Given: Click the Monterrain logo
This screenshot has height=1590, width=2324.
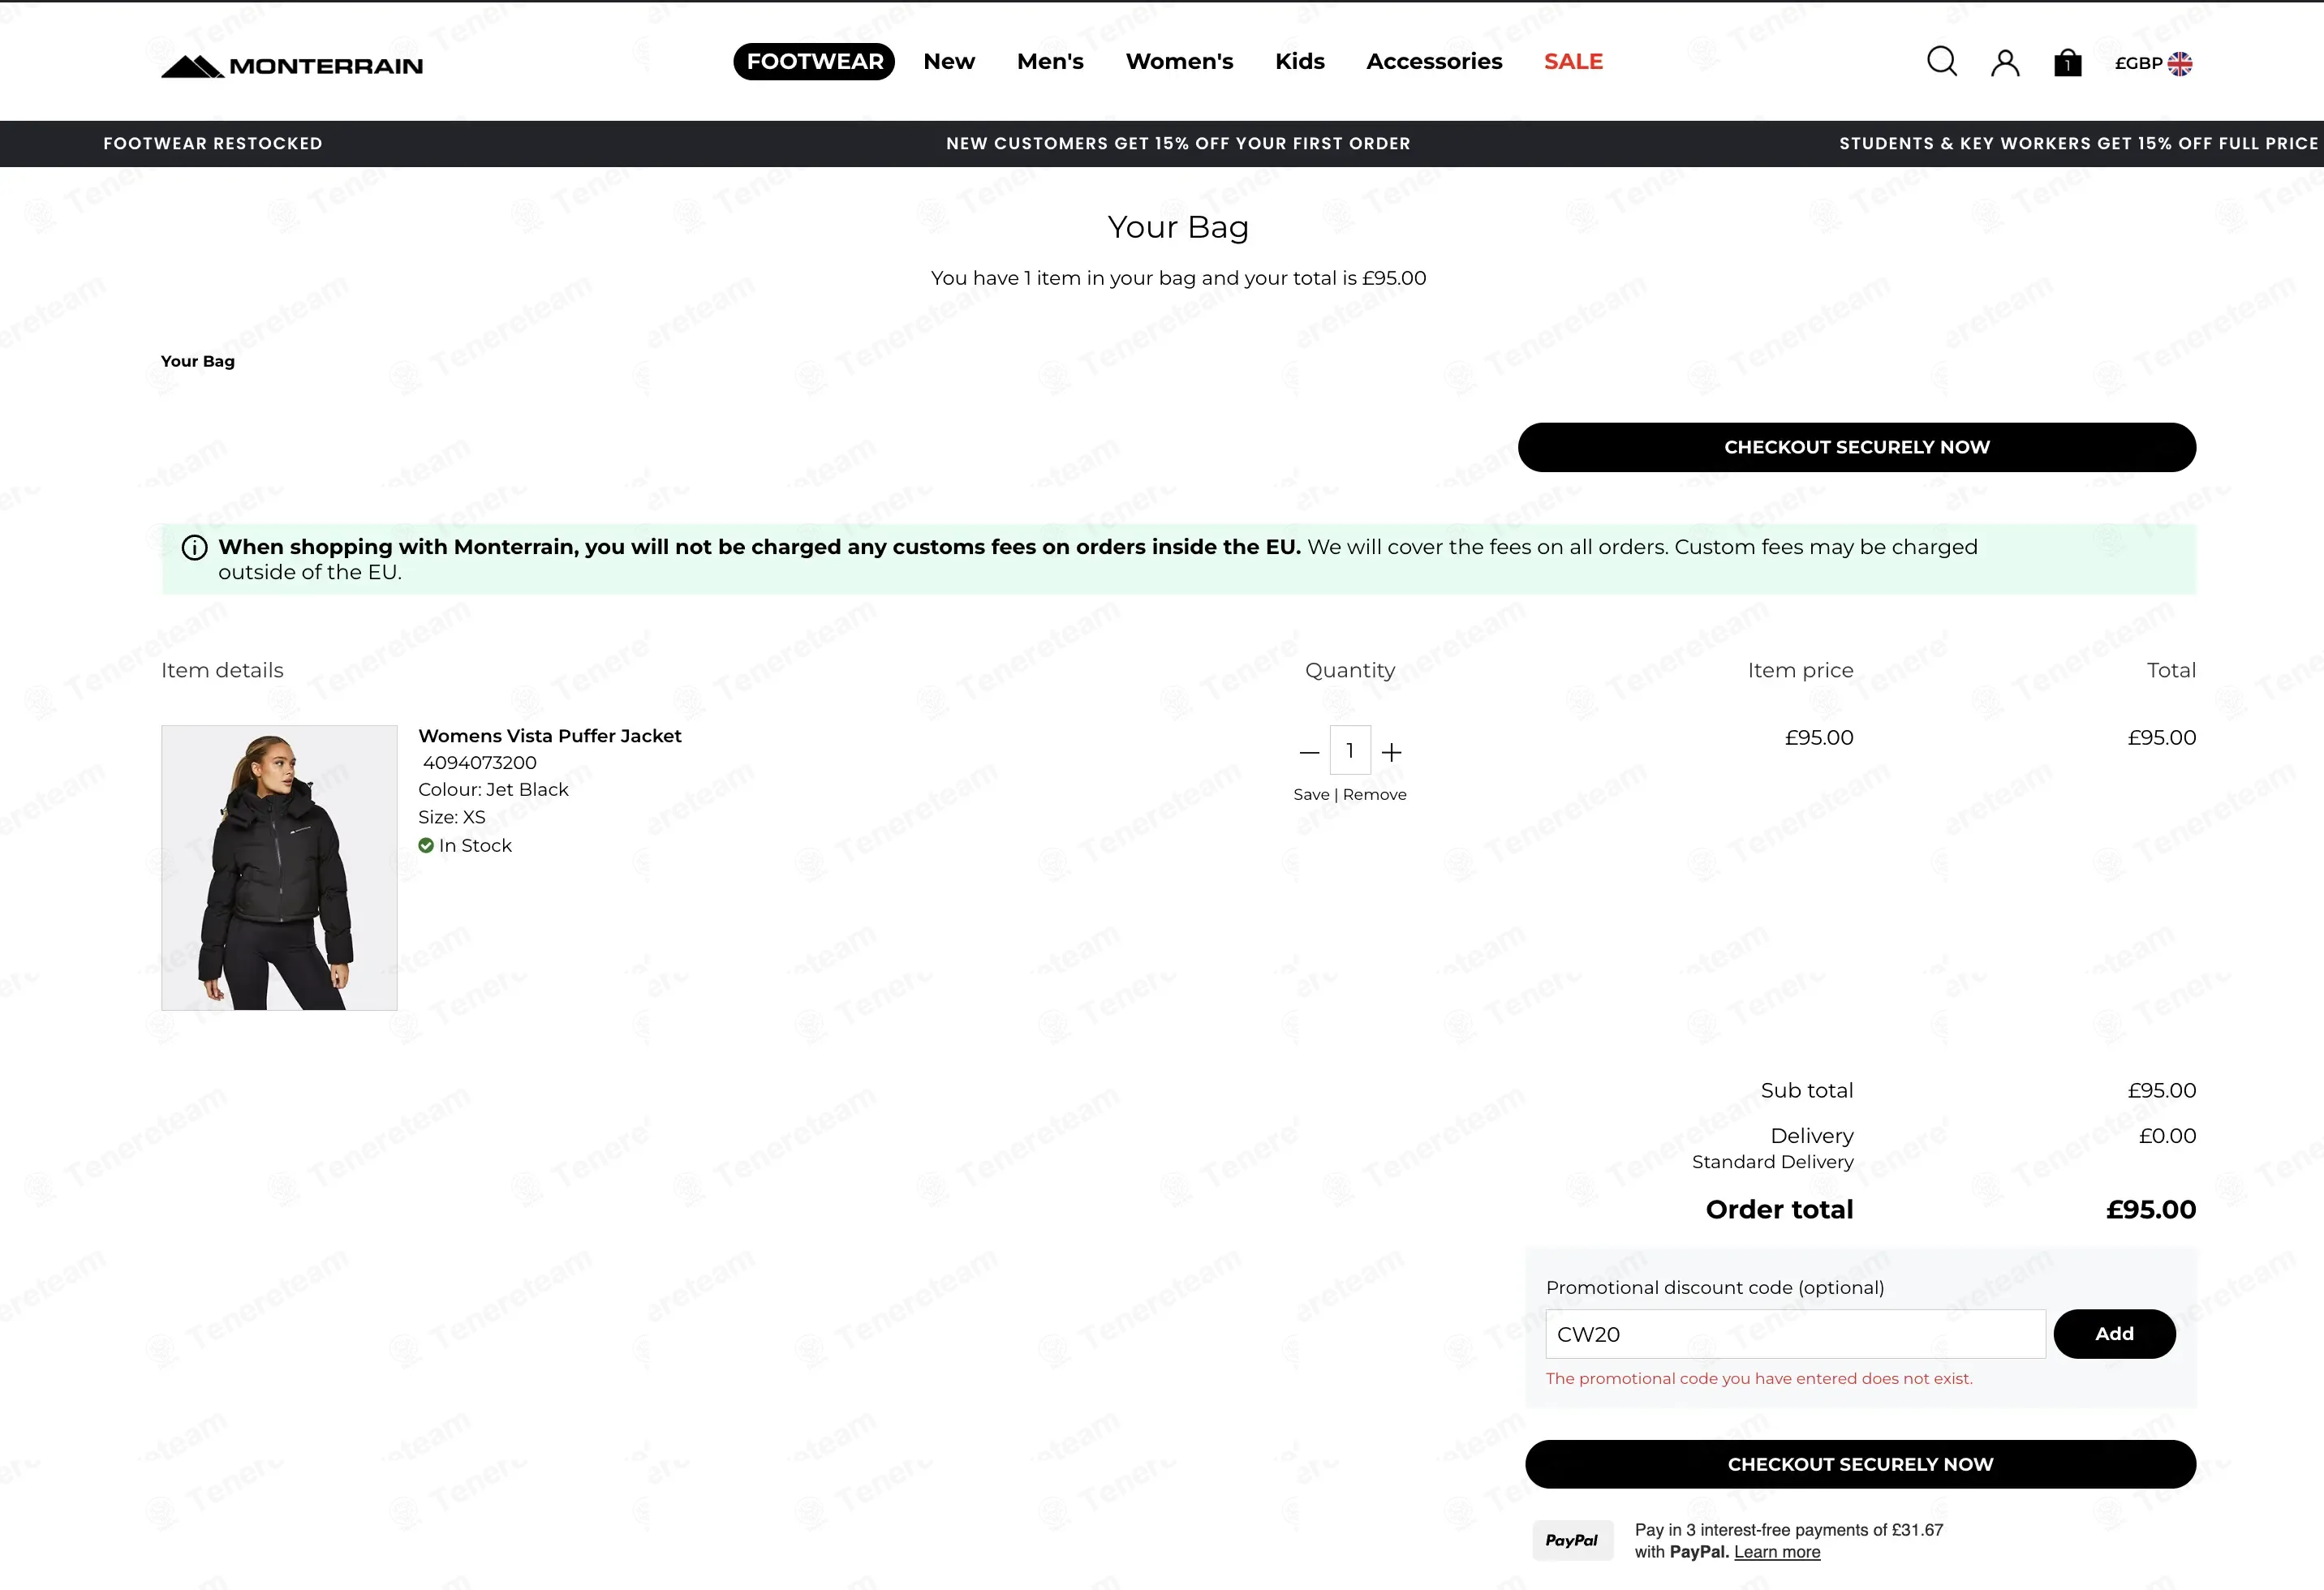Looking at the screenshot, I should pyautogui.click(x=292, y=66).
